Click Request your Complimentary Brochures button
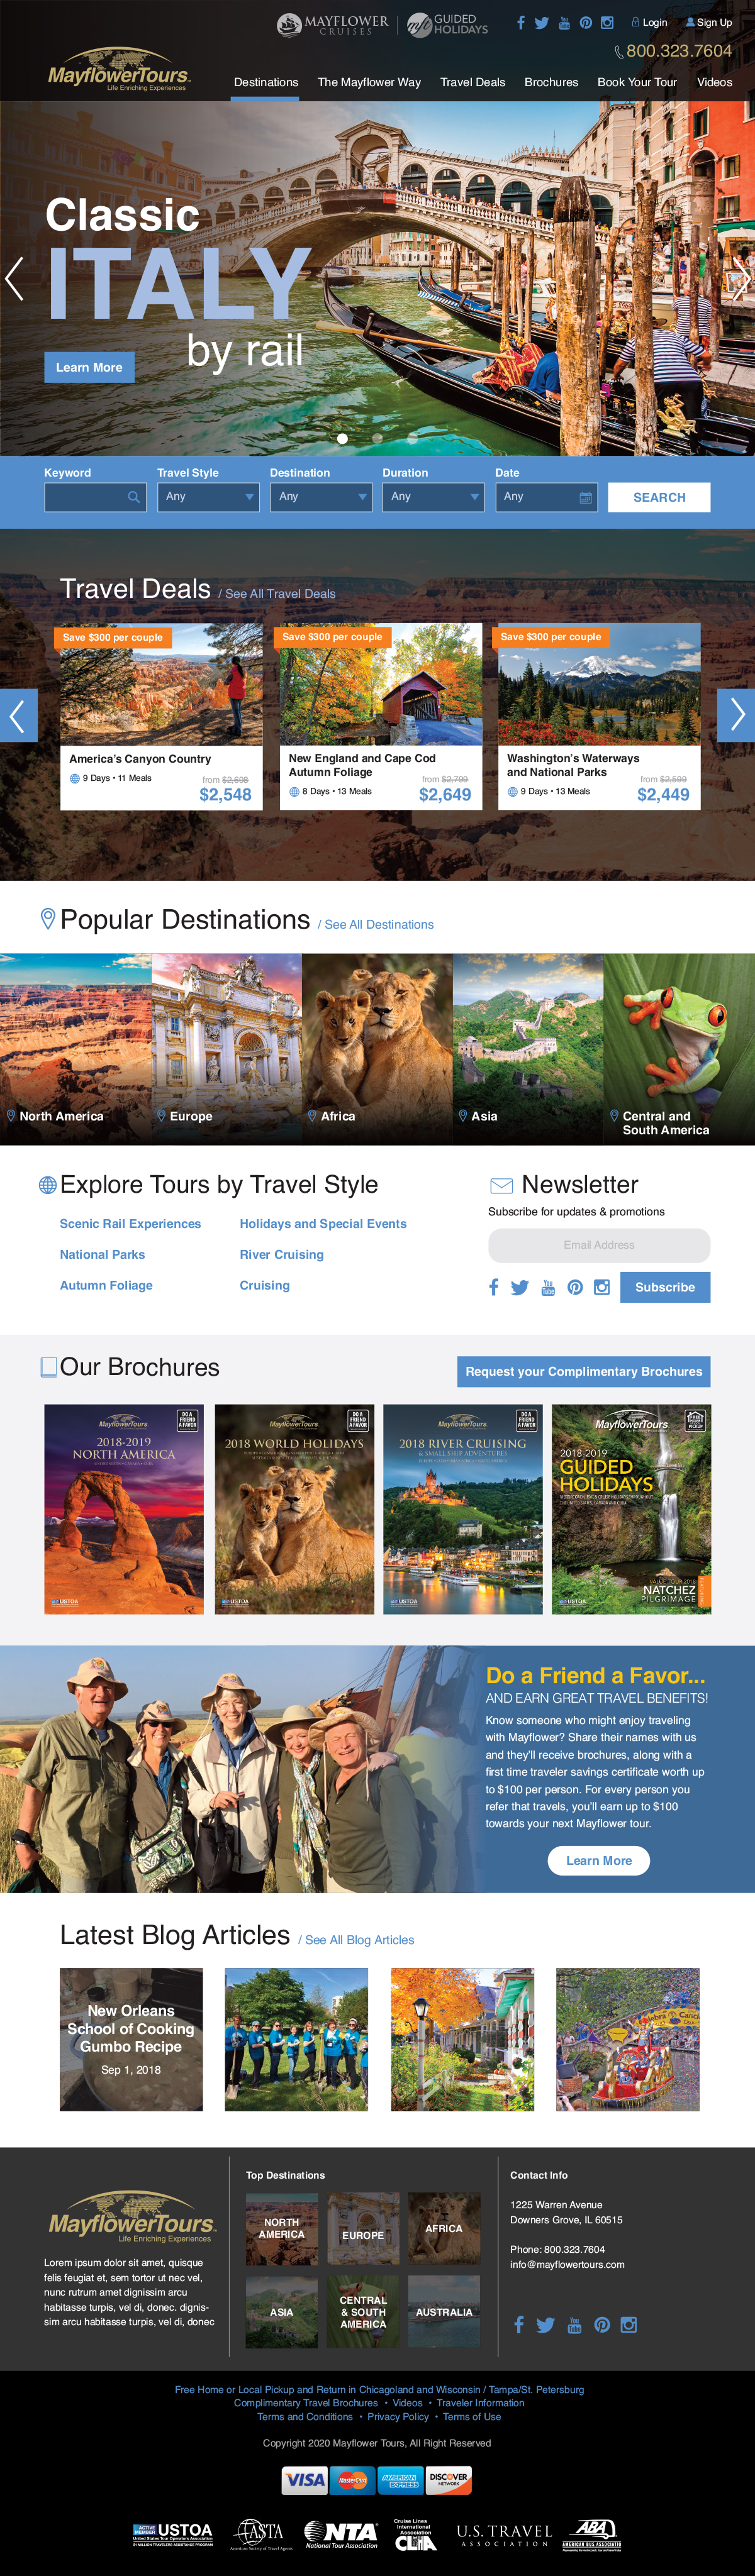This screenshot has width=755, height=2576. click(x=584, y=1371)
